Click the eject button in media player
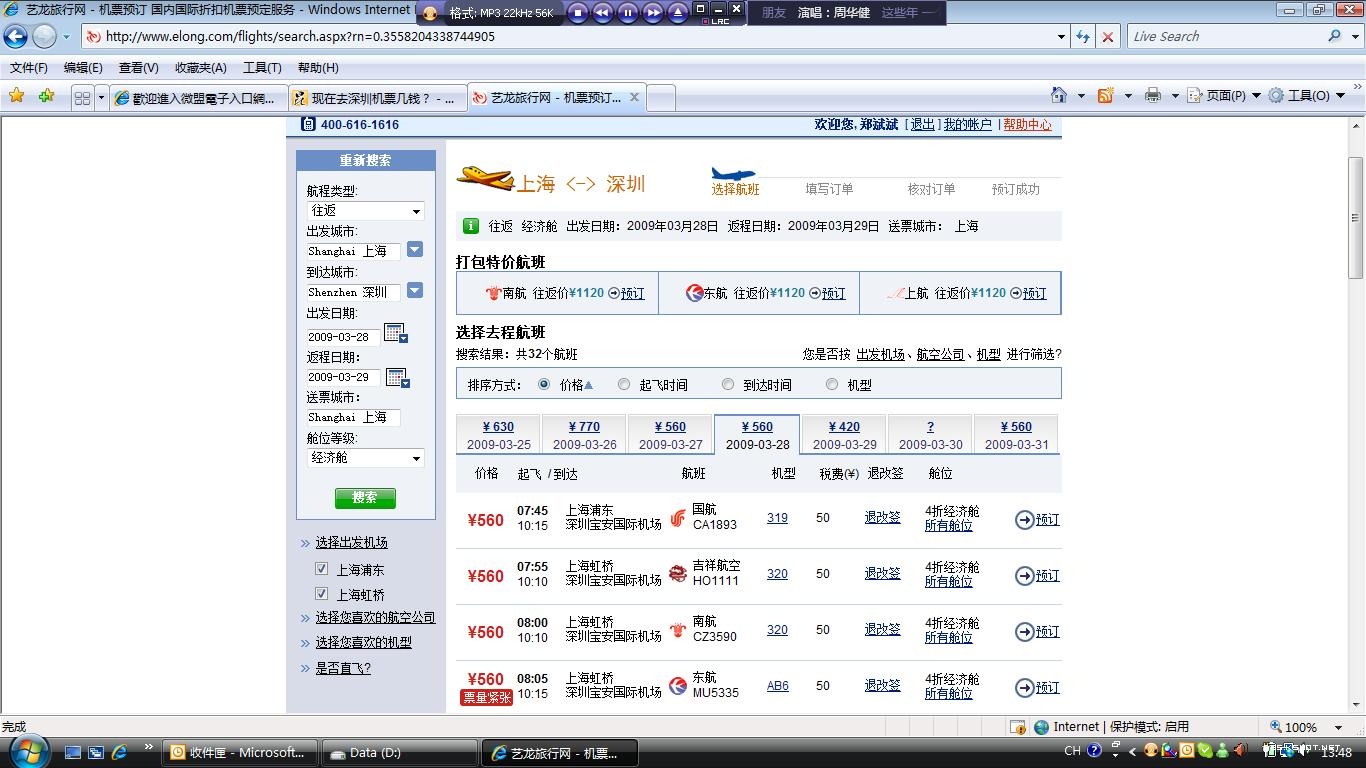The height and width of the screenshot is (768, 1366). tap(678, 13)
